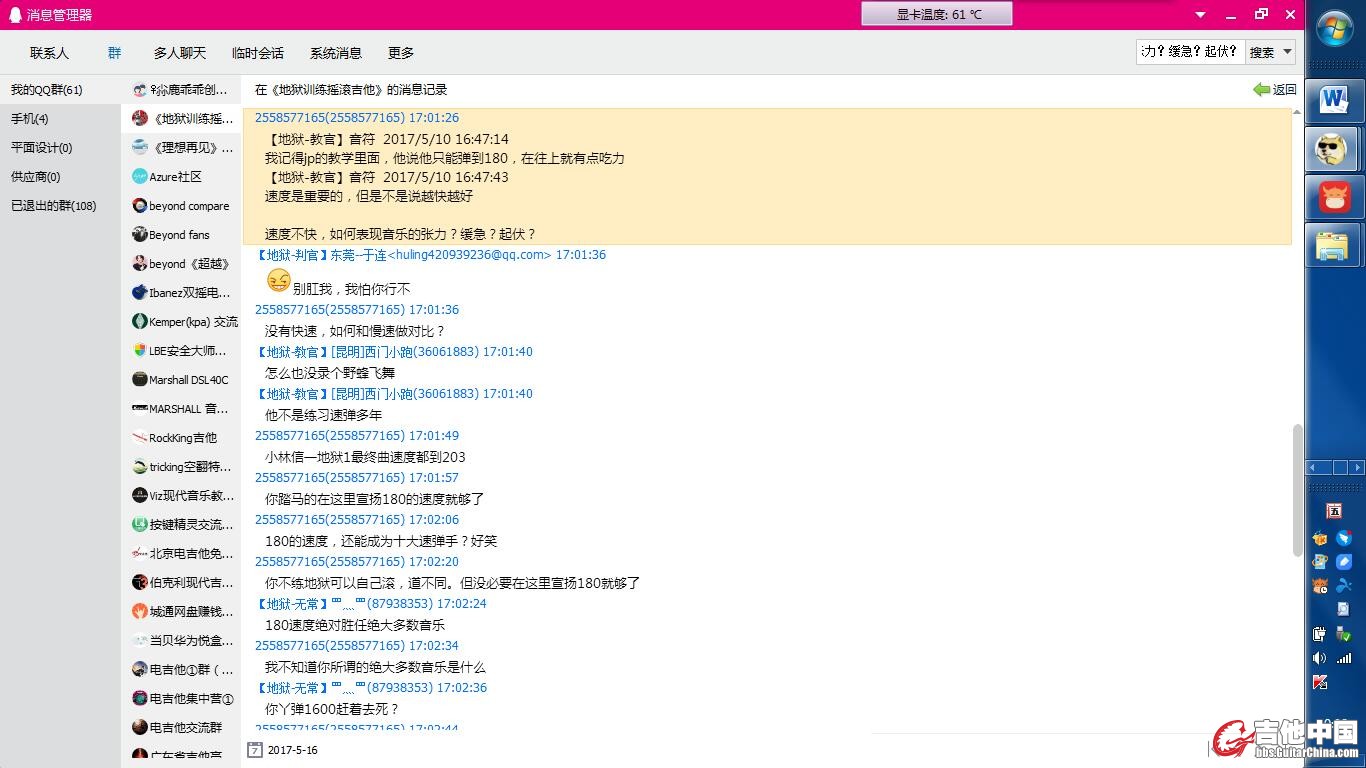Click the calendar date picker icon
This screenshot has width=1366, height=768.
click(255, 750)
